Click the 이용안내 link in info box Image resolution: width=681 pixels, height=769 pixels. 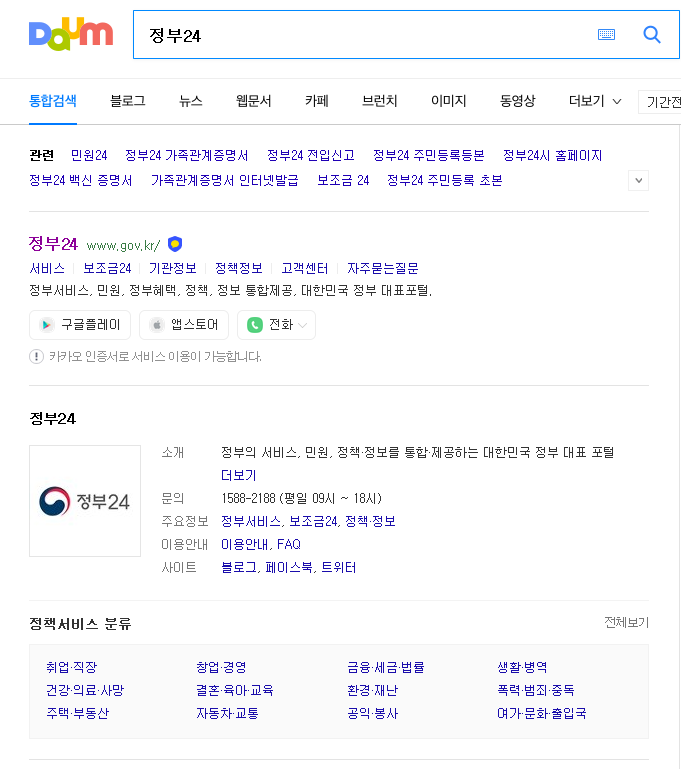[245, 544]
